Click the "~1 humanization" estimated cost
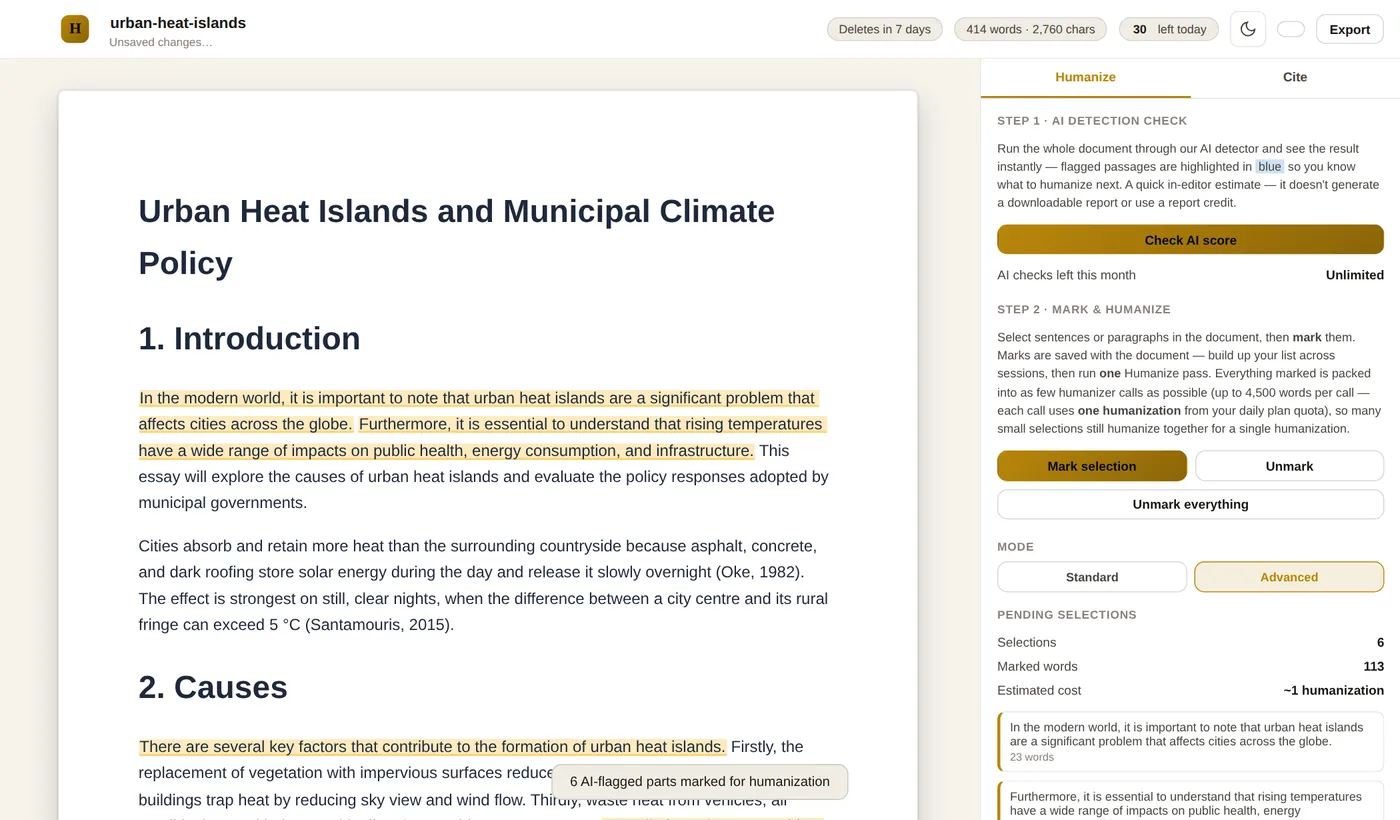 (x=1333, y=690)
